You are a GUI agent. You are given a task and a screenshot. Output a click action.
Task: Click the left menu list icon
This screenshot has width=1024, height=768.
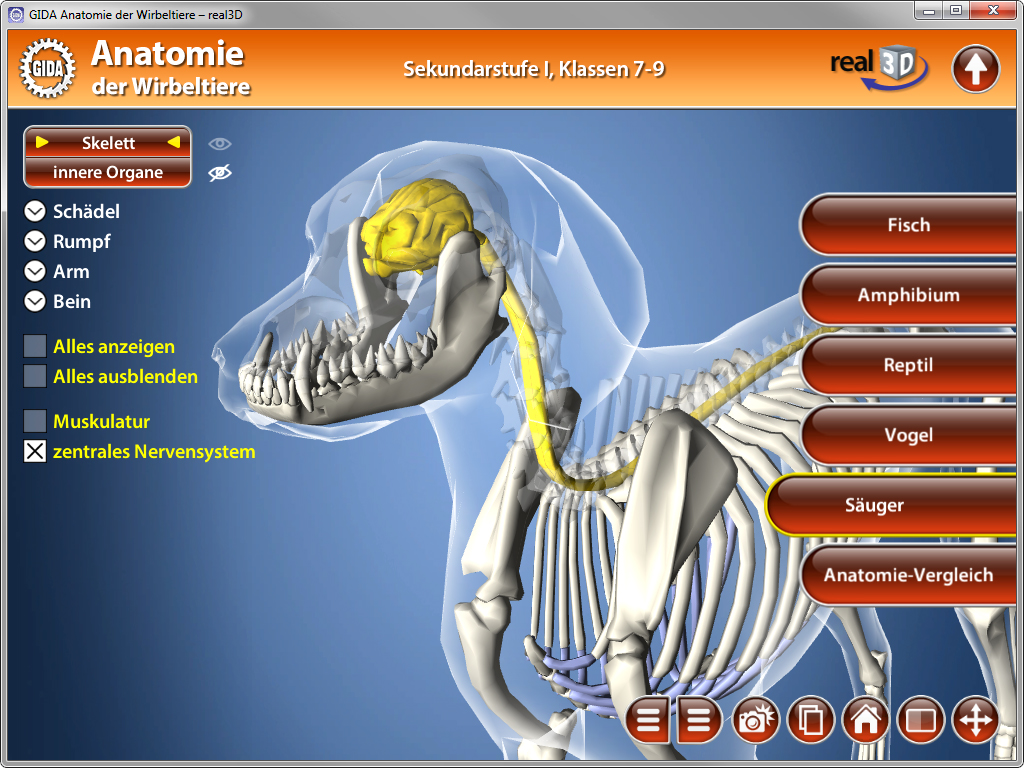click(x=648, y=720)
